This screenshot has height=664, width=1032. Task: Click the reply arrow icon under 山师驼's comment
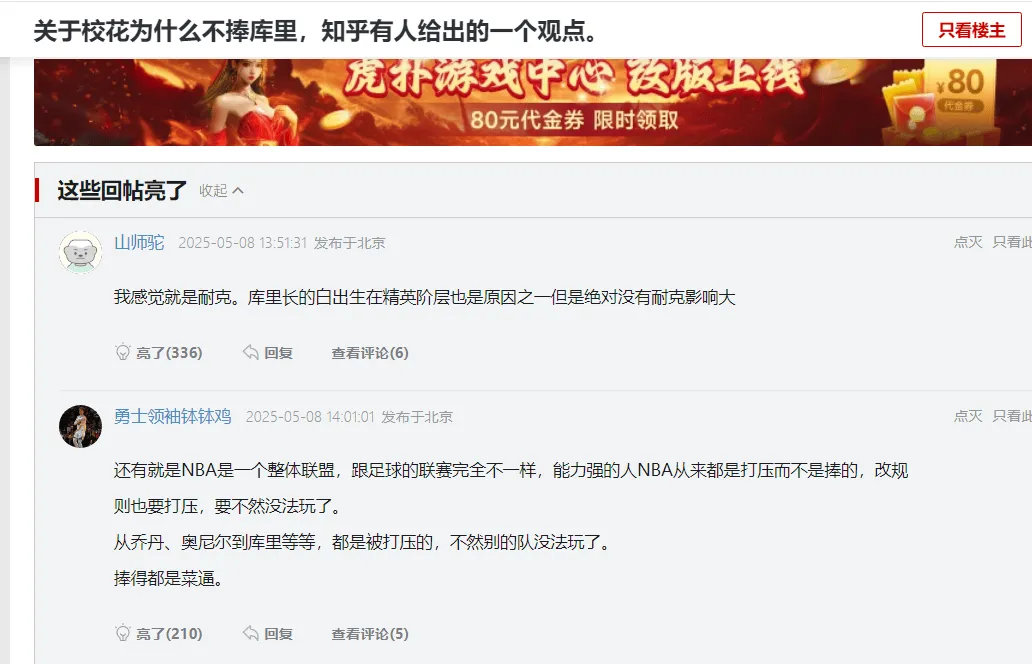click(250, 352)
